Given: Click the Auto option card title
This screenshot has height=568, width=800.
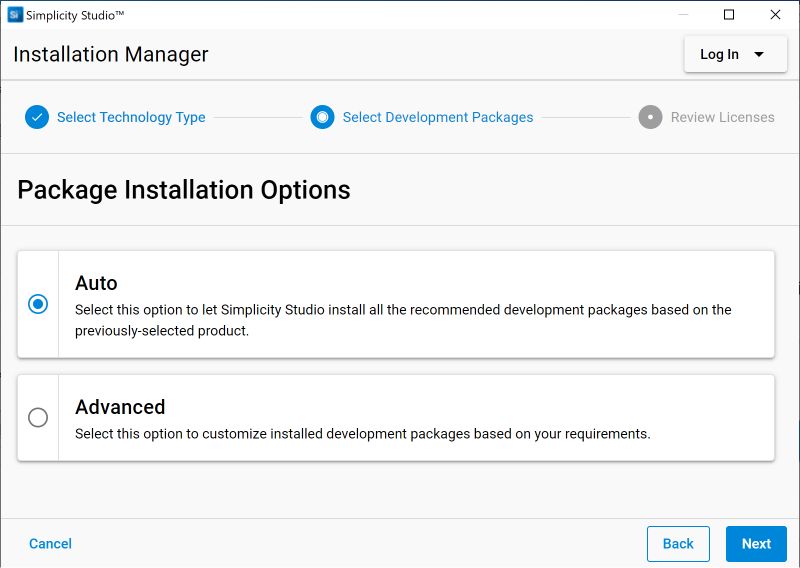Looking at the screenshot, I should pos(96,283).
